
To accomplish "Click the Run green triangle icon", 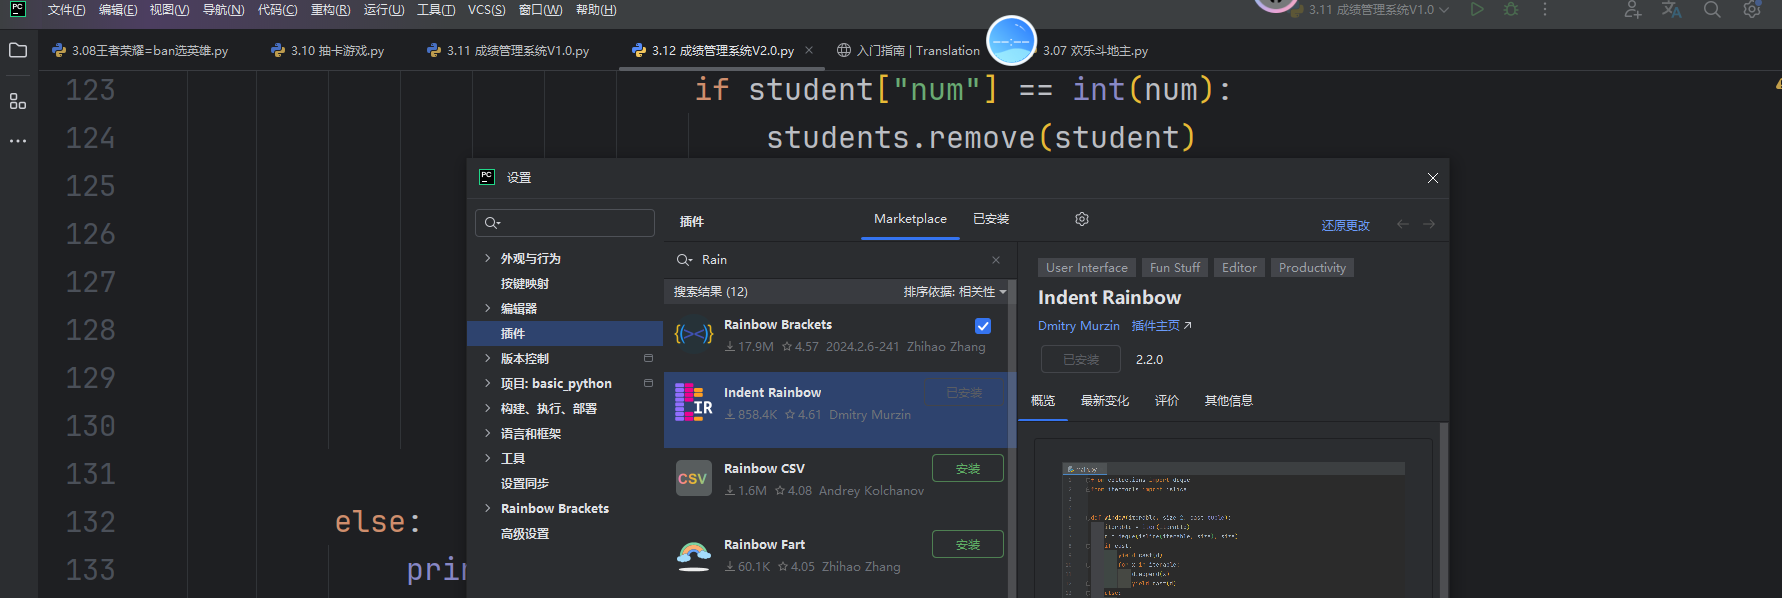I will (x=1477, y=10).
